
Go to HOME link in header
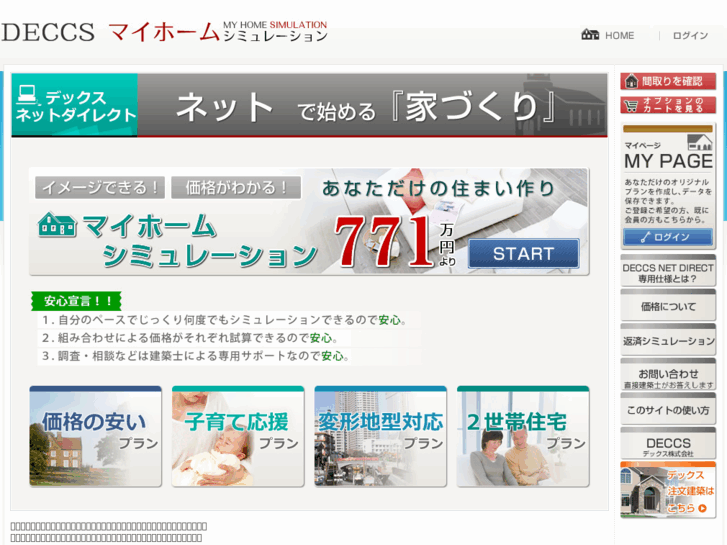click(x=619, y=35)
